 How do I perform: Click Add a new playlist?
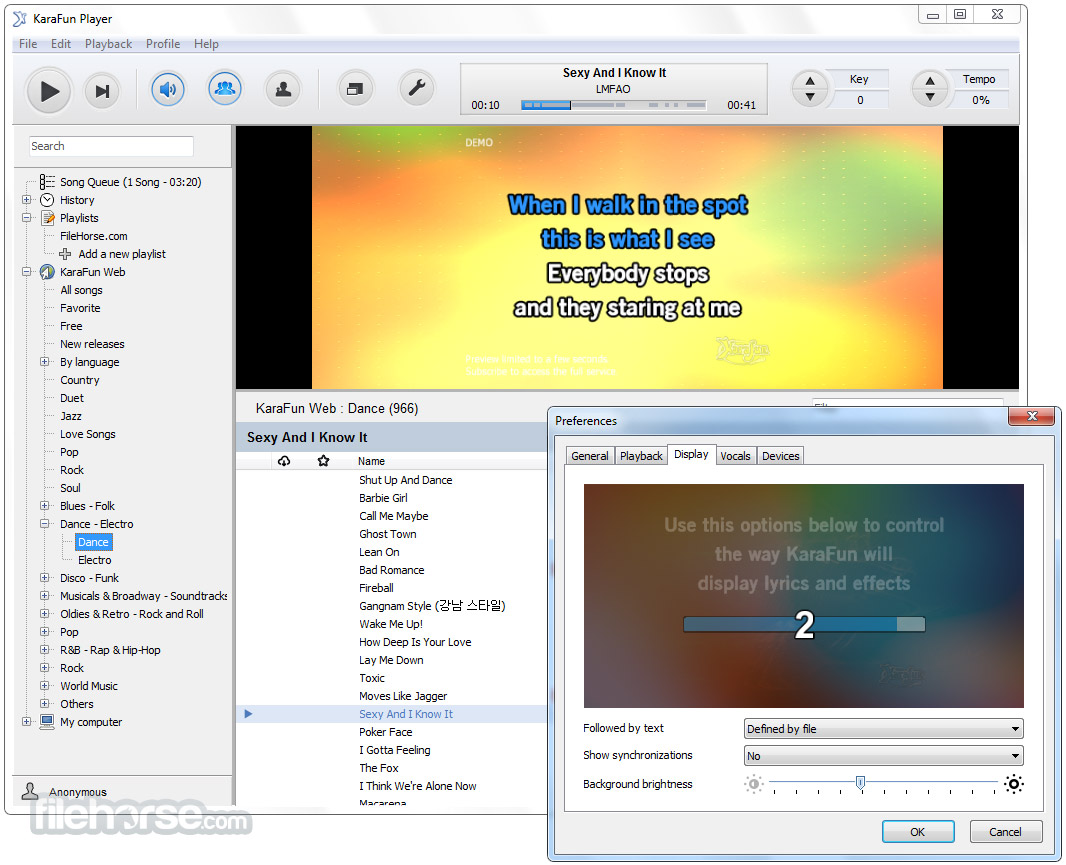[x=122, y=254]
